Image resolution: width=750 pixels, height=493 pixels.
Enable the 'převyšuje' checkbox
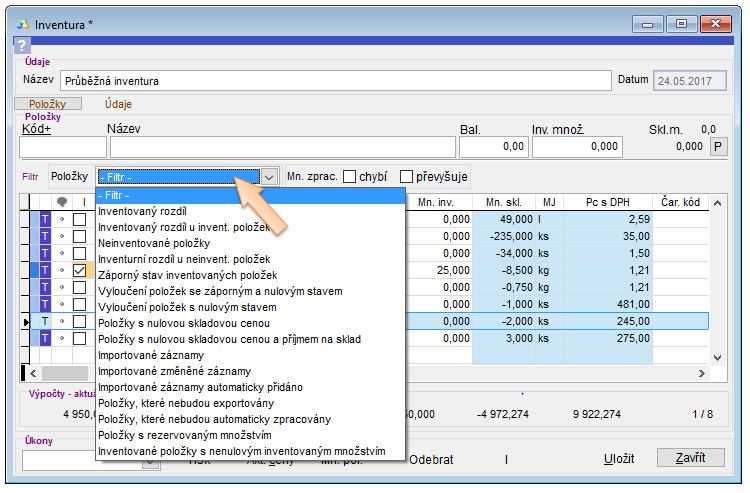tap(407, 177)
